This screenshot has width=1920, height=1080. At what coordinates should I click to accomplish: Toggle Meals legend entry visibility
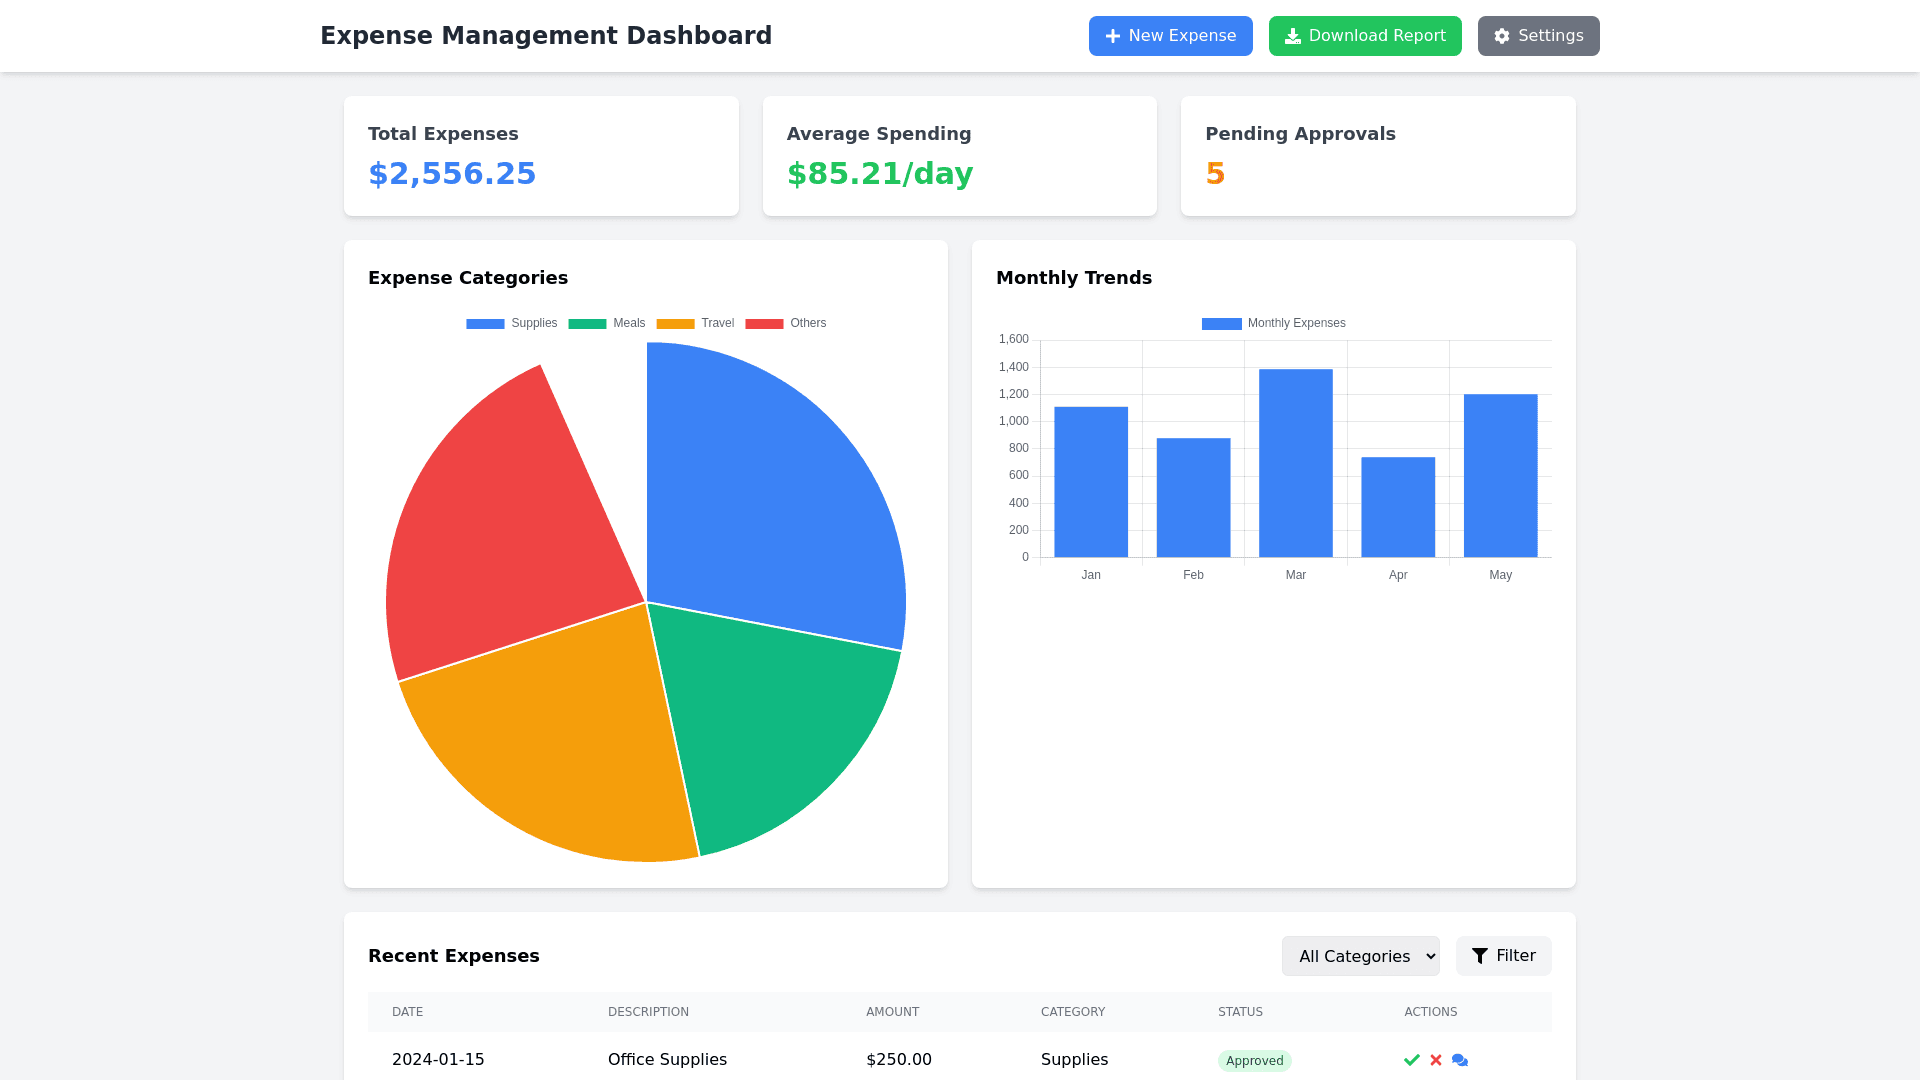[607, 323]
